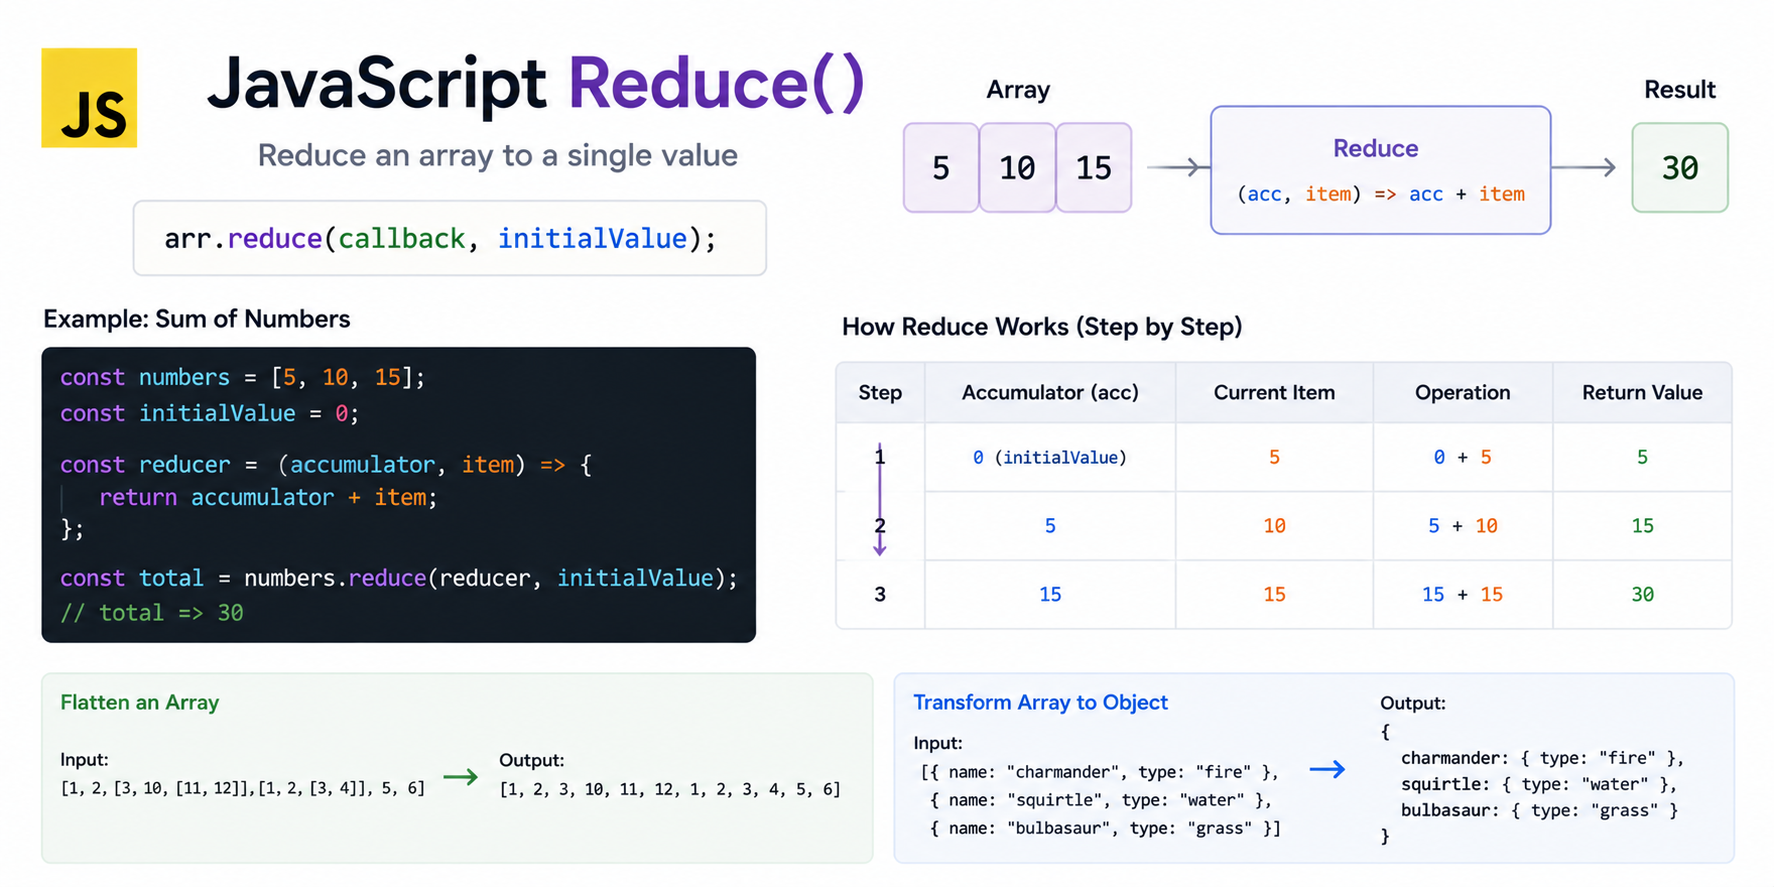Image resolution: width=1774 pixels, height=887 pixels.
Task: Click the Operation column header
Action: (x=1463, y=393)
